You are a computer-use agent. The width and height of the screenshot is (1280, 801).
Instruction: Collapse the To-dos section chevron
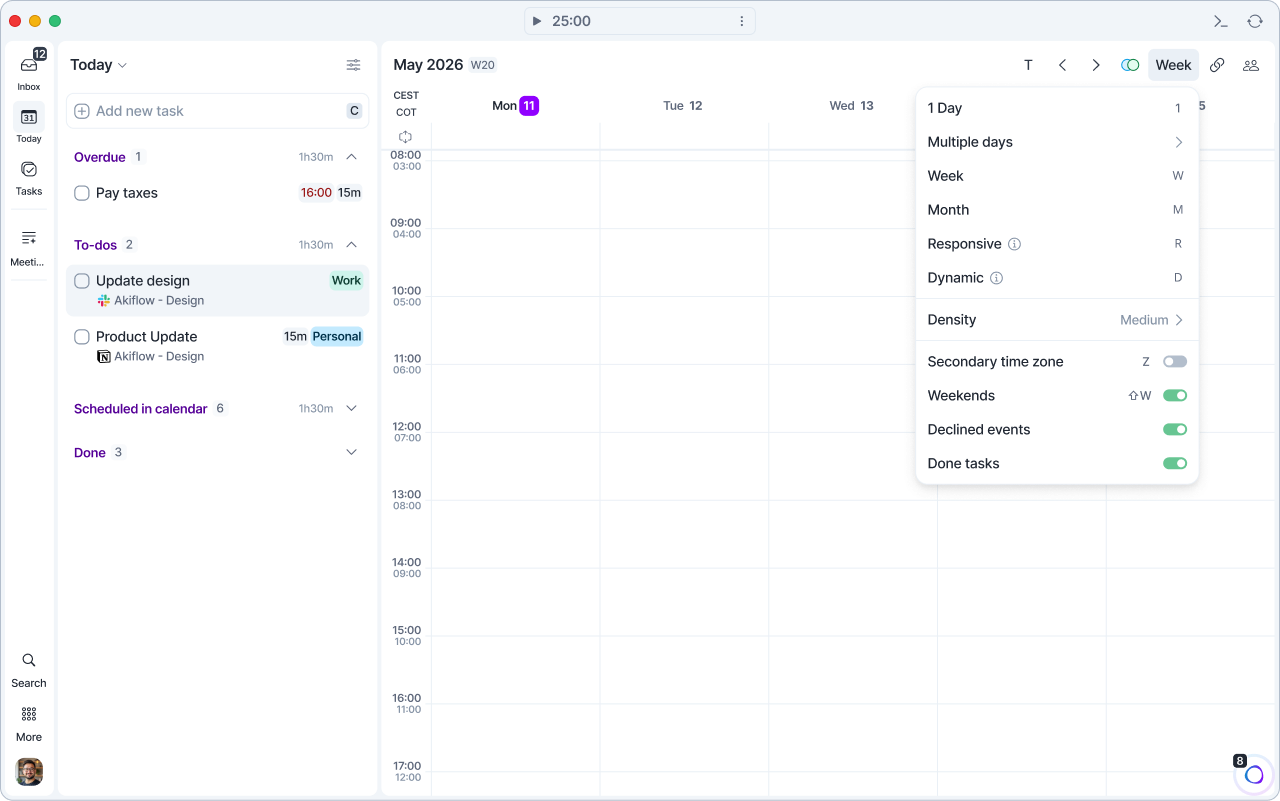(351, 245)
